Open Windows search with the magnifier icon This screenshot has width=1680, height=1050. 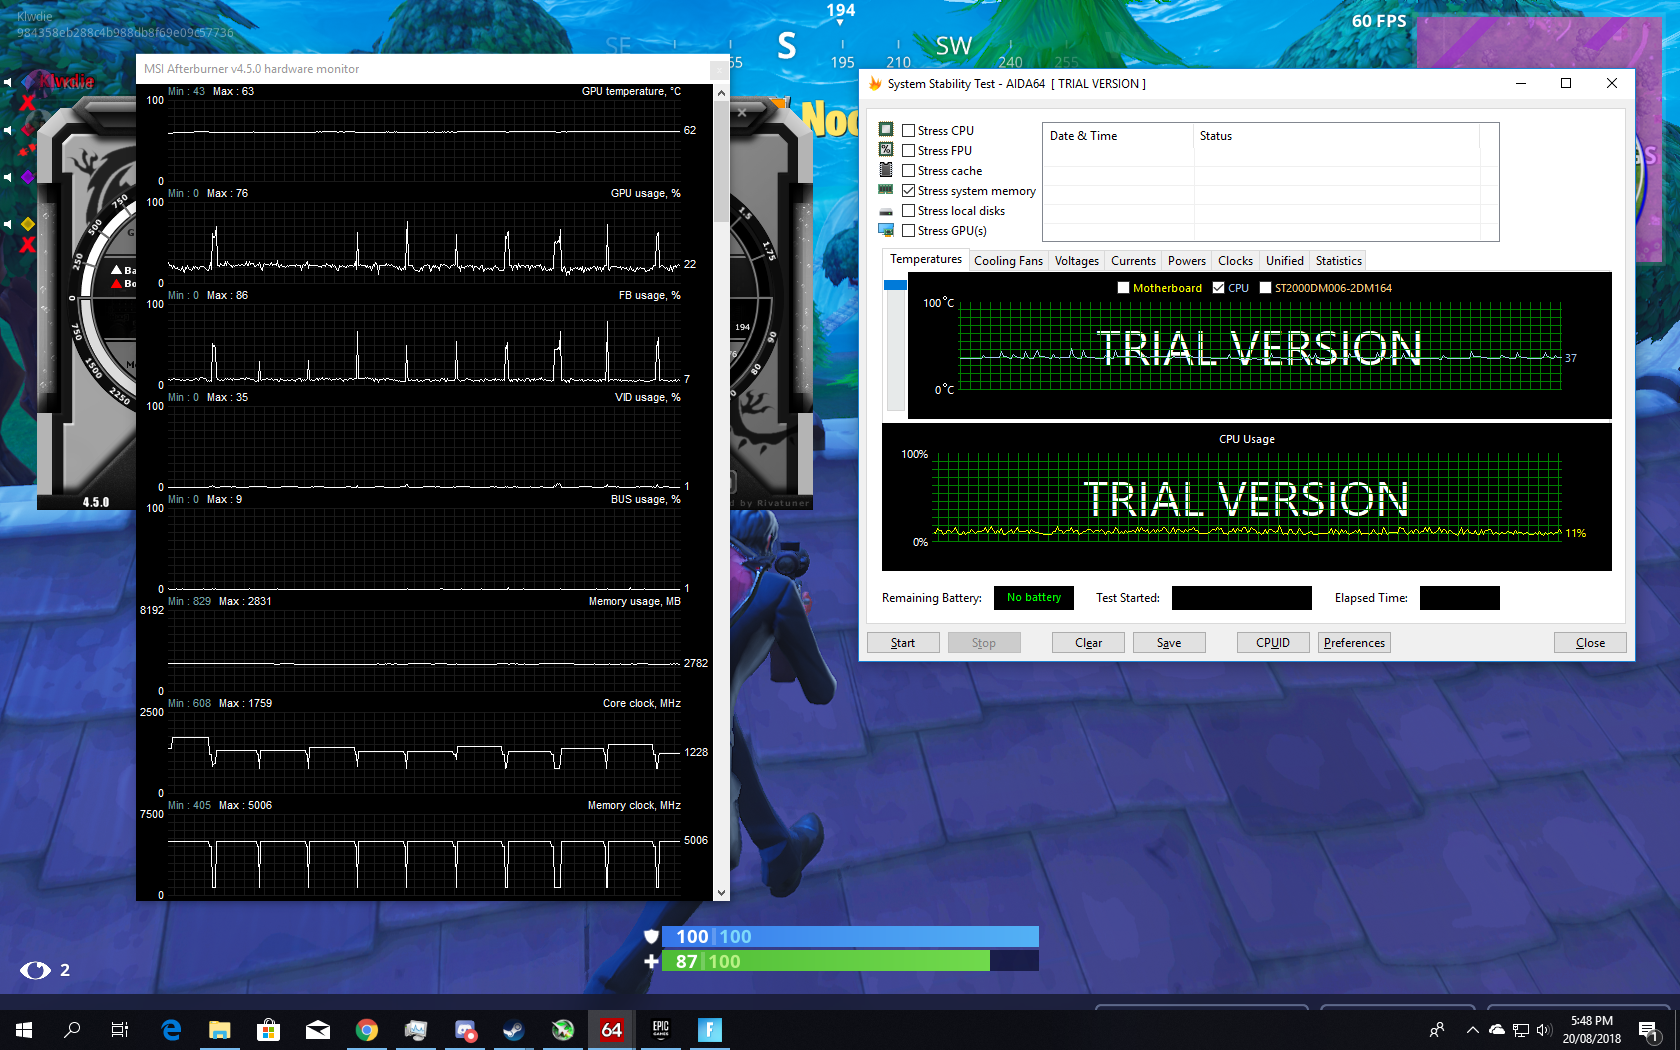coord(72,1029)
